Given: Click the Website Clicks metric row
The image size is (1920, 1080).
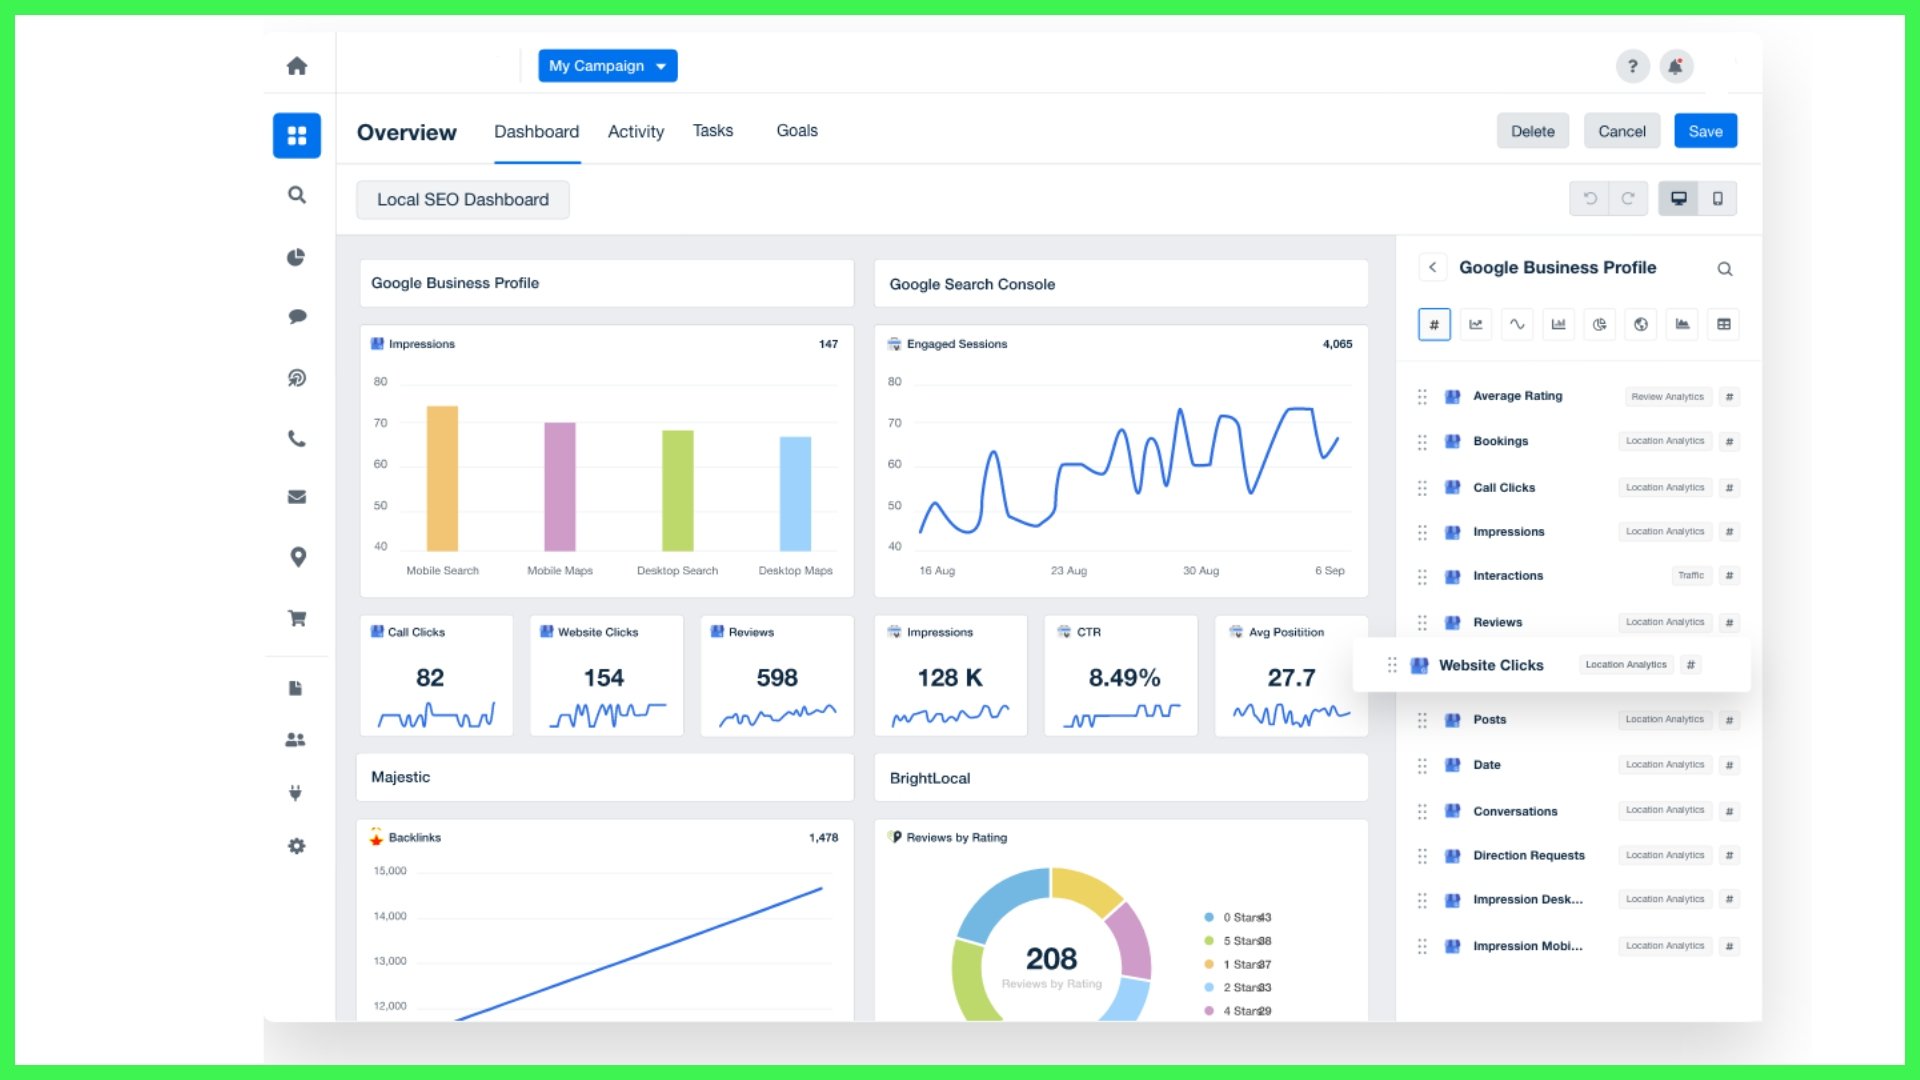Looking at the screenshot, I should coord(1490,665).
